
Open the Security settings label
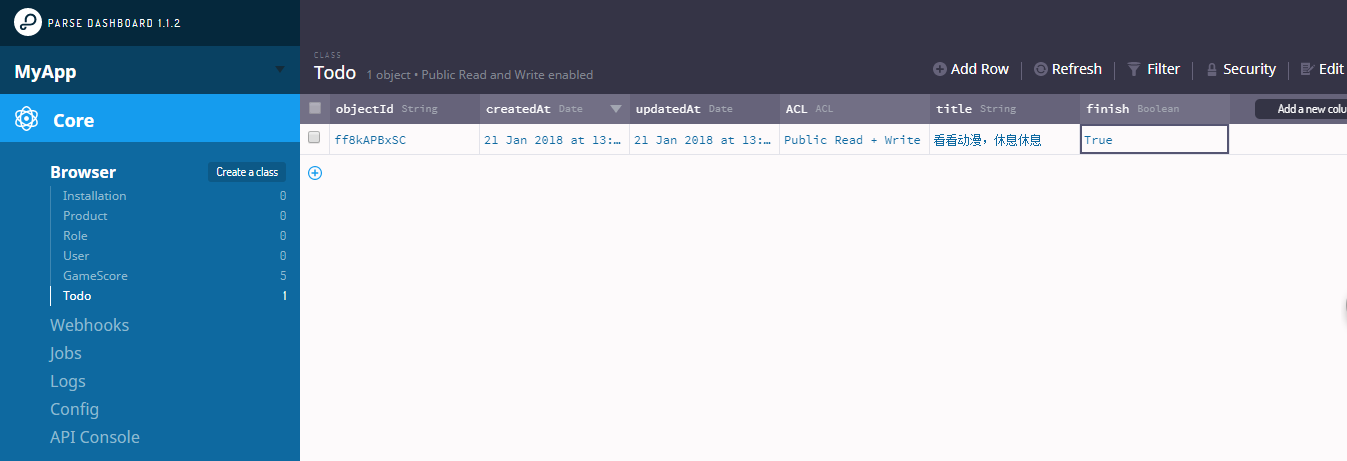[1249, 69]
